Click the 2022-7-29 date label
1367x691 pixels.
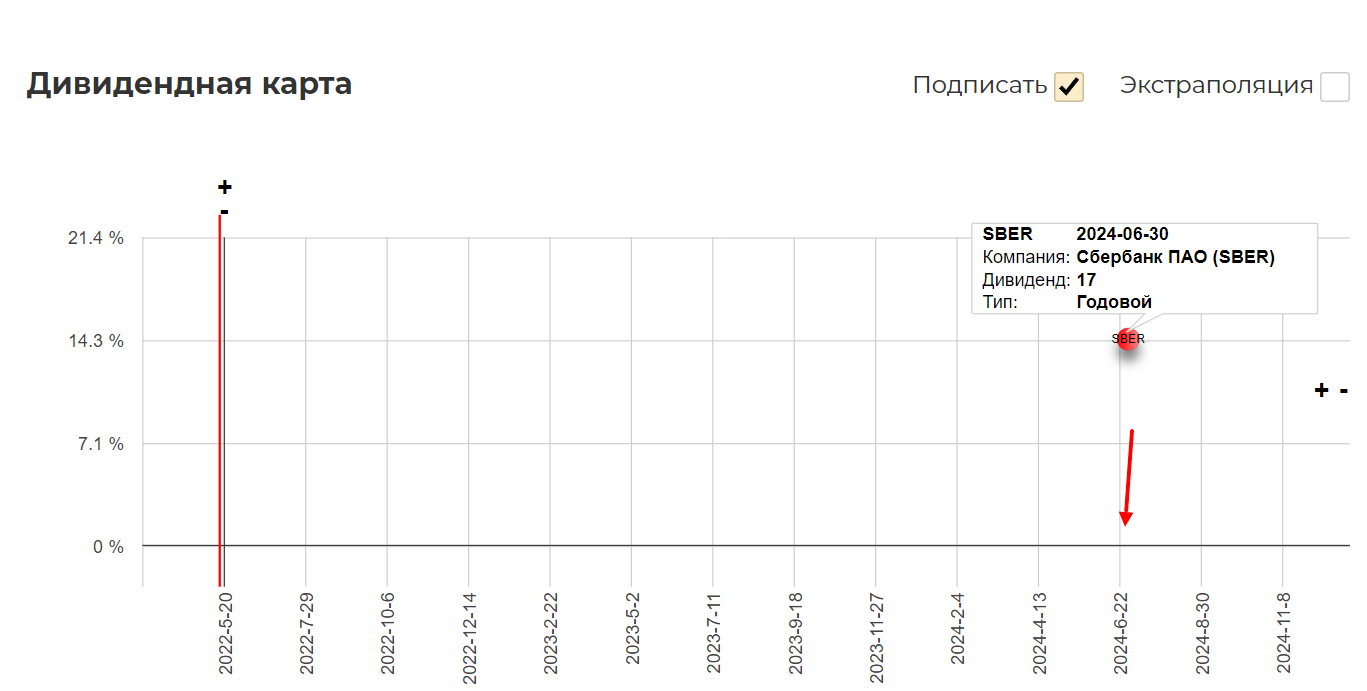coord(306,633)
